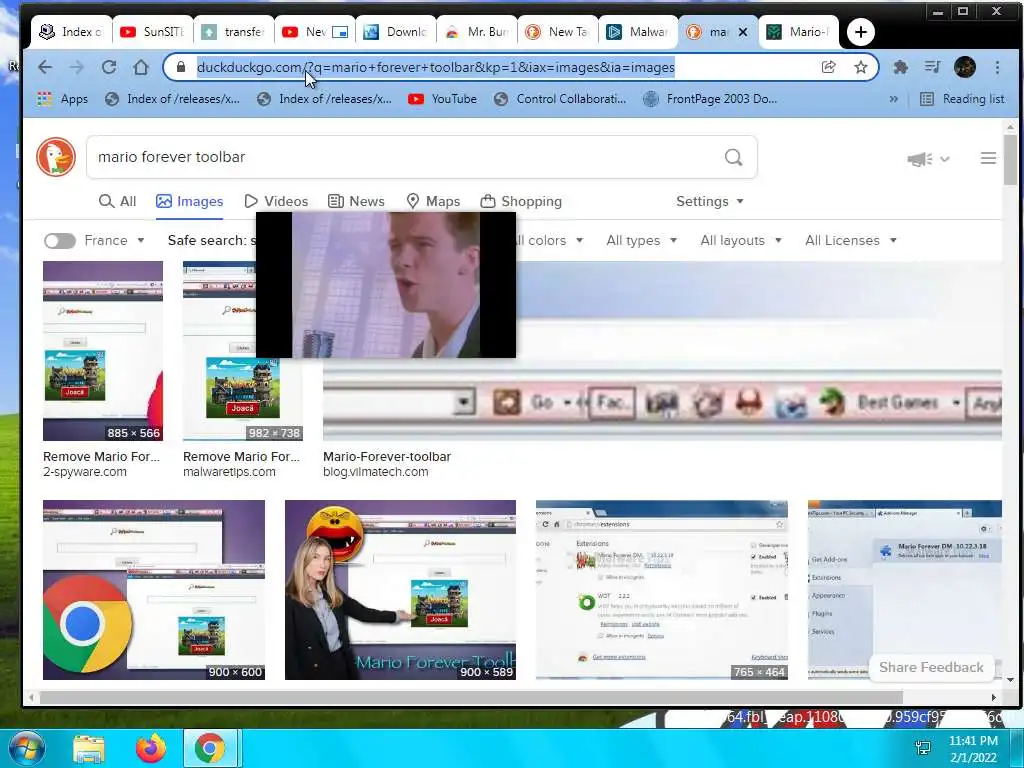Open the 885 × 566 2-spyware.com image
The height and width of the screenshot is (768, 1024).
point(103,351)
